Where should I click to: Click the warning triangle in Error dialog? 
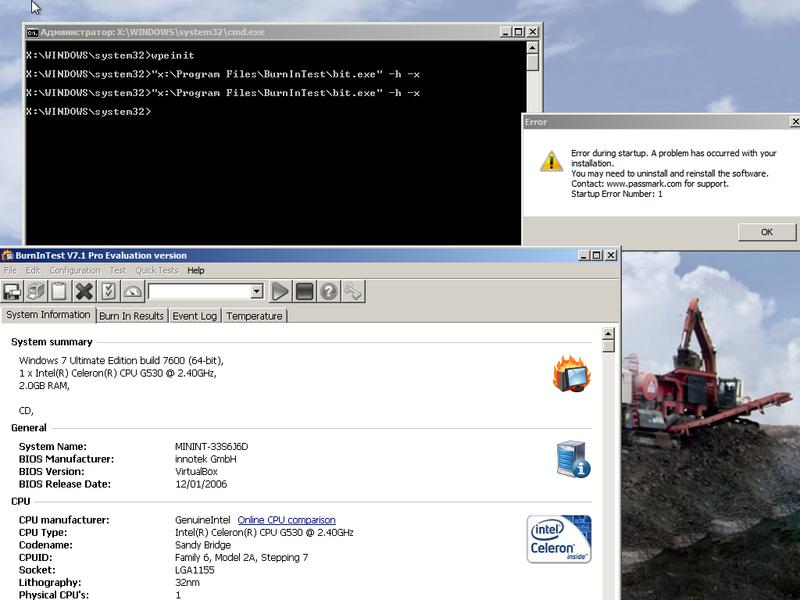551,161
